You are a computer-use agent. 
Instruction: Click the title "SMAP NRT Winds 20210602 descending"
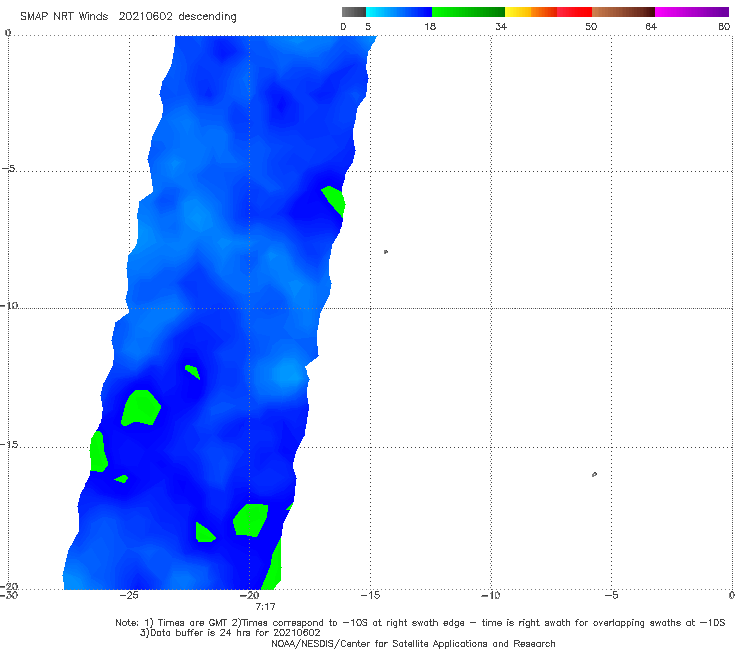click(x=128, y=17)
